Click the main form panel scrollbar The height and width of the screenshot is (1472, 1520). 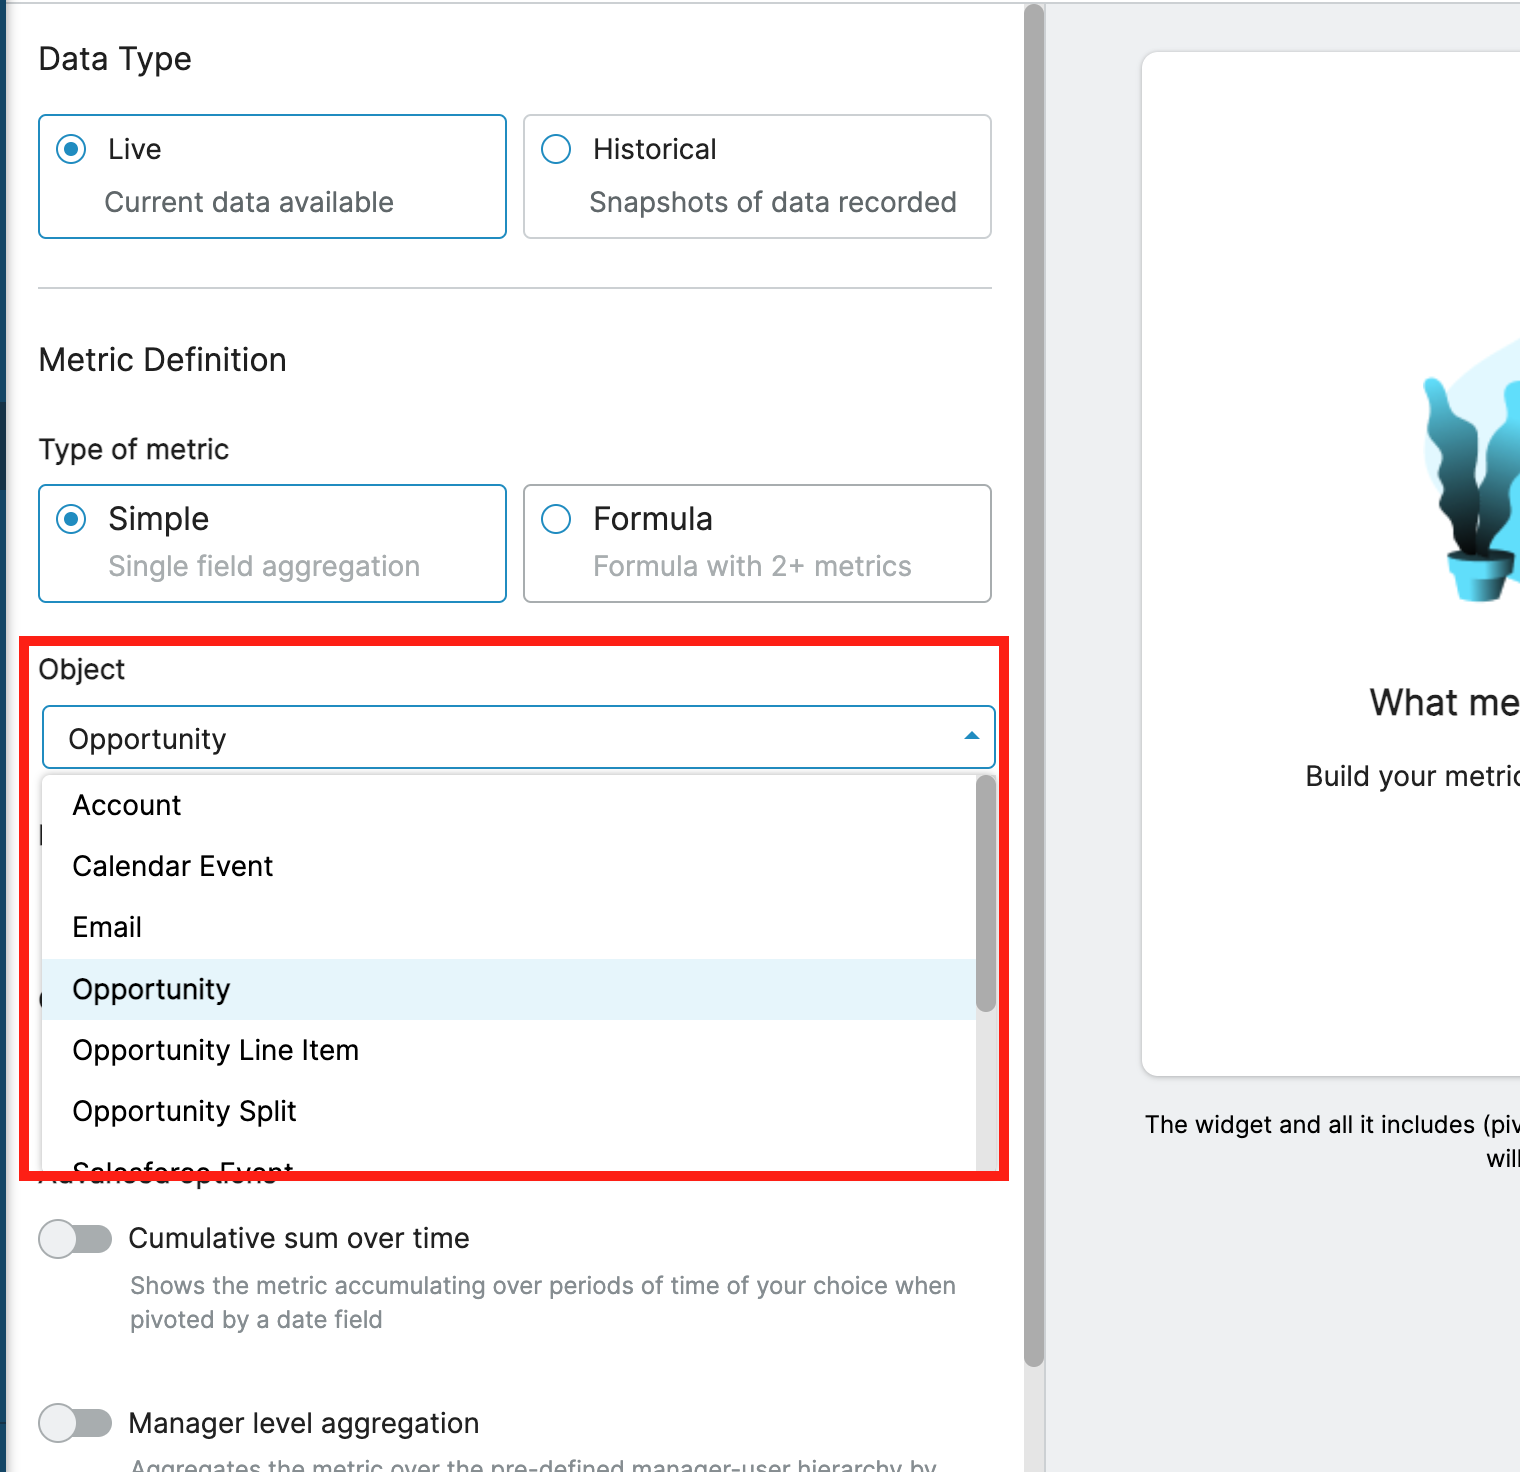tap(1034, 686)
